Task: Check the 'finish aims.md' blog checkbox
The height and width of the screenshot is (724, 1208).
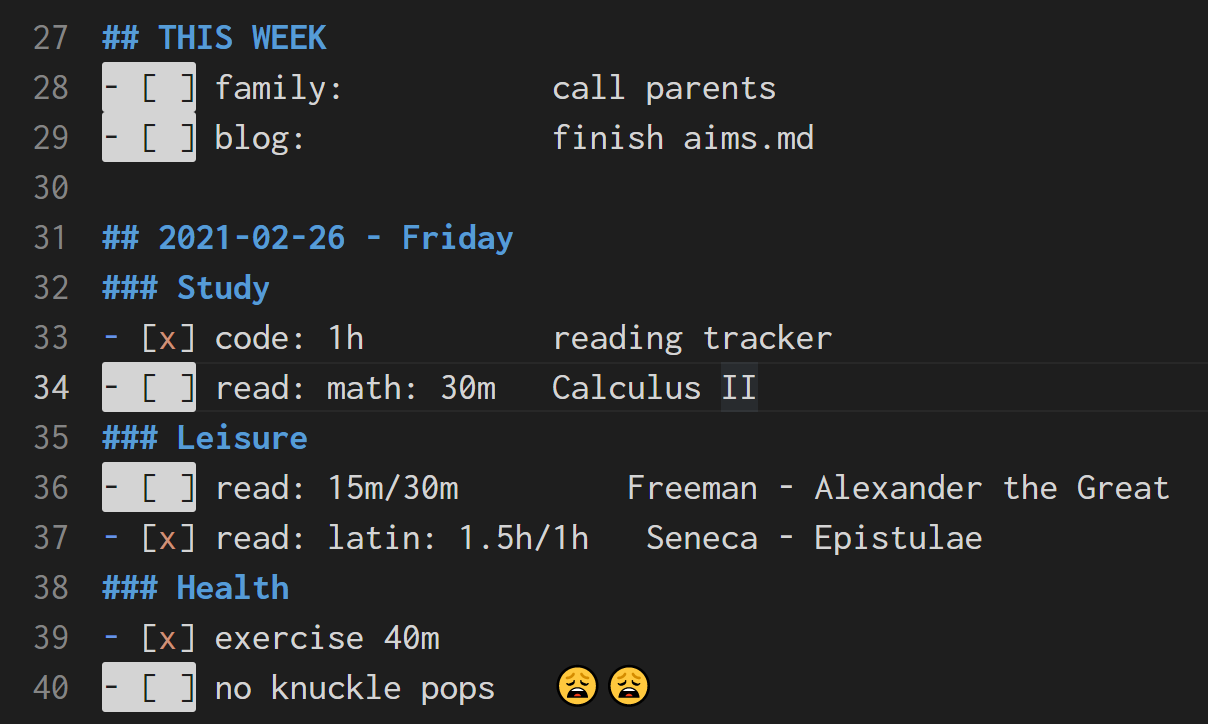Action: [x=168, y=138]
